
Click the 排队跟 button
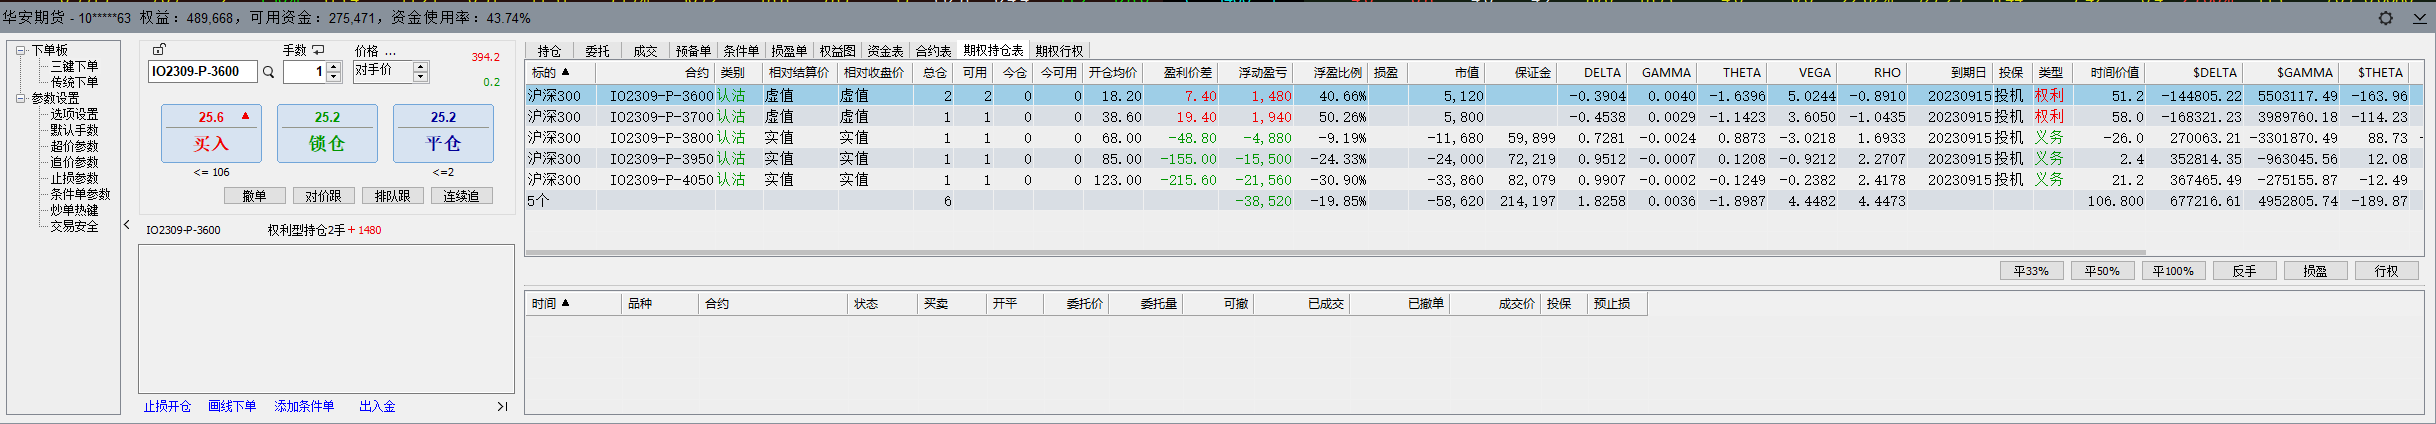pyautogui.click(x=392, y=196)
